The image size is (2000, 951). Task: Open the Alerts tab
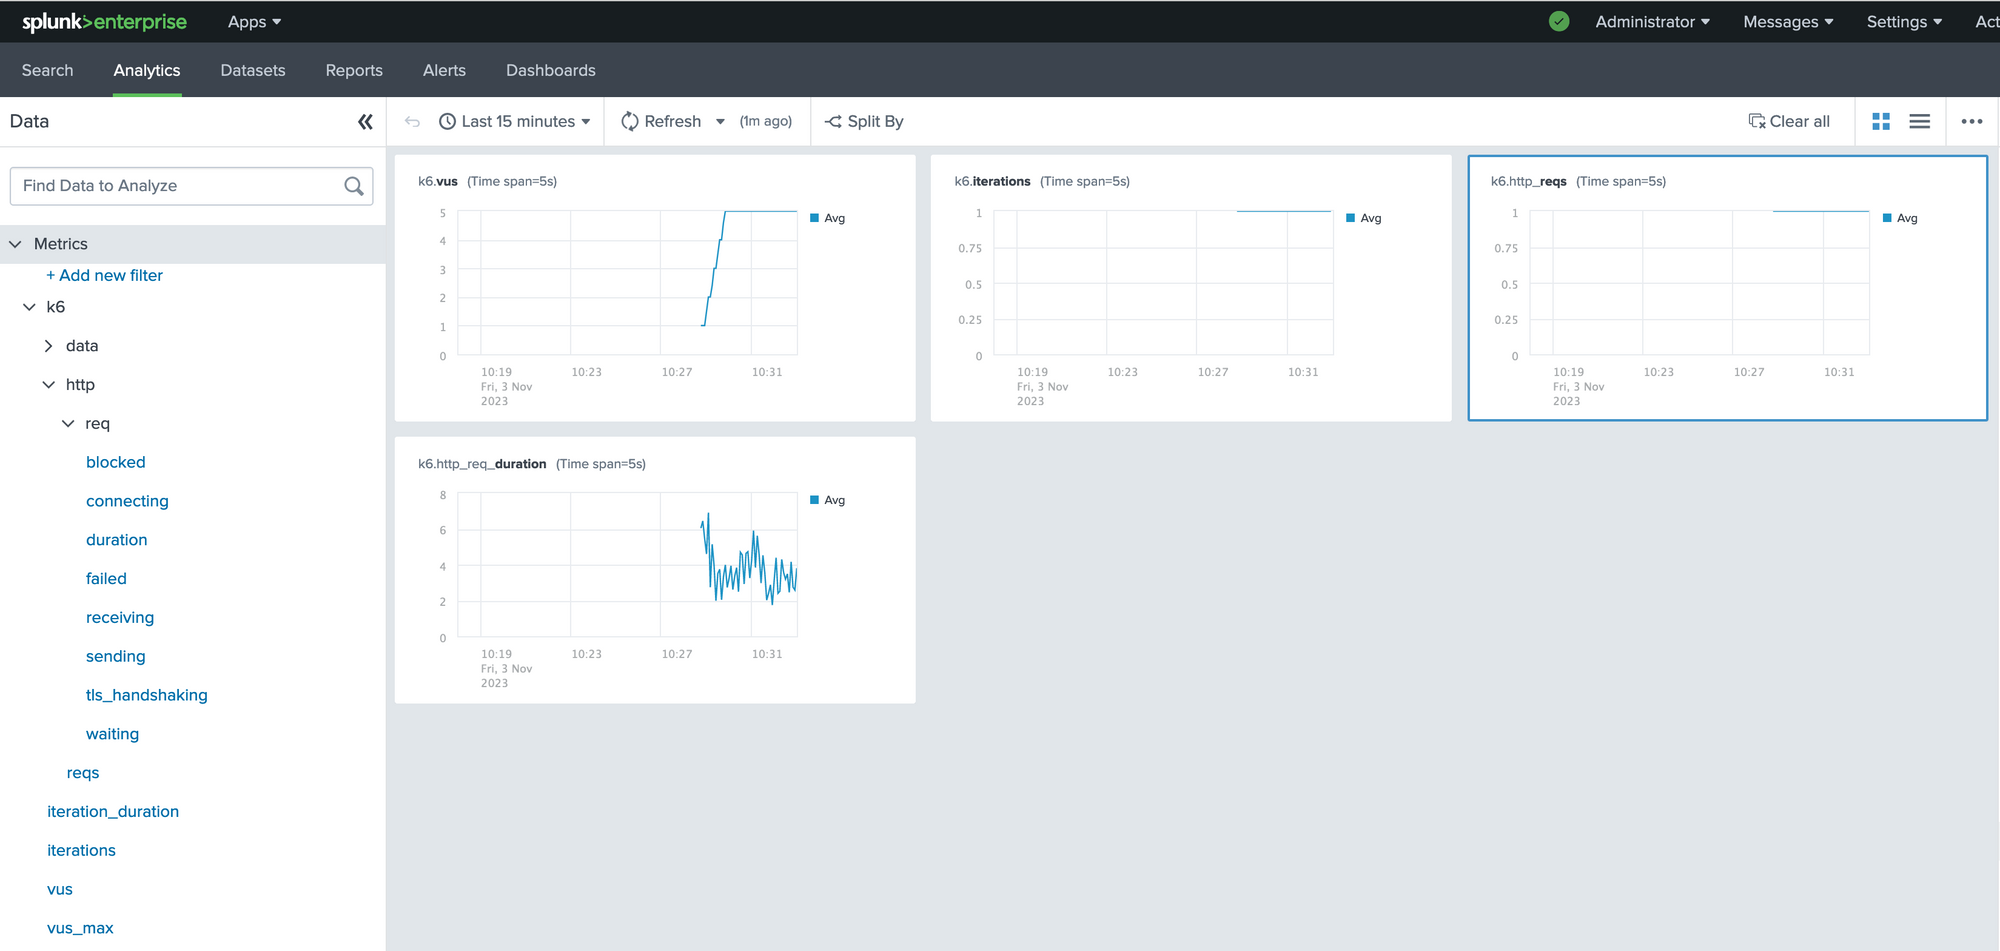[x=444, y=70]
